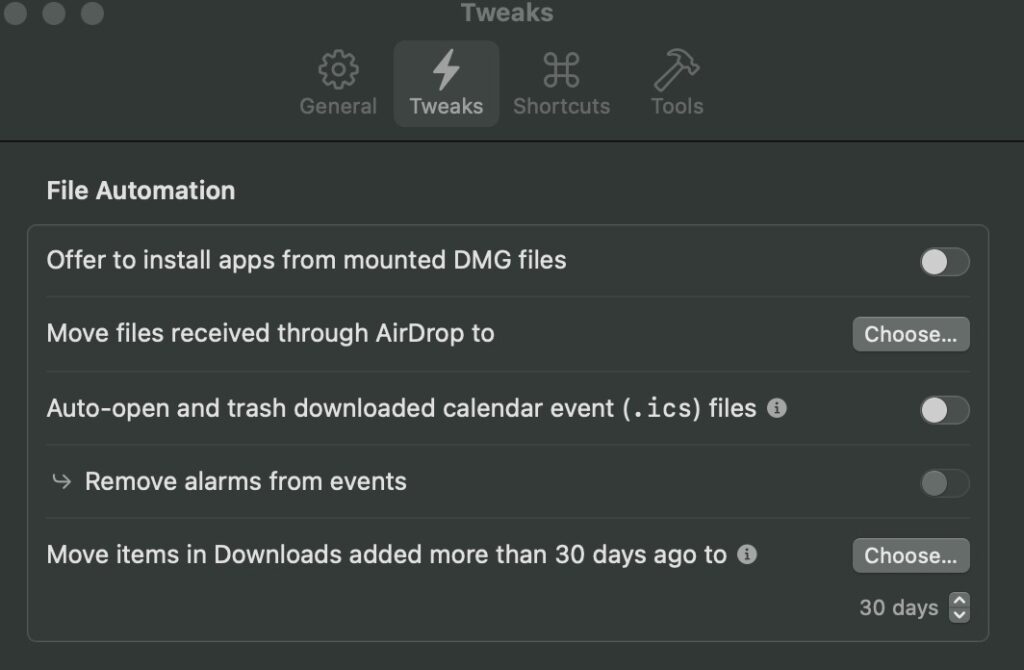
Task: Select the Tweaks lightning bolt icon
Action: pos(446,69)
